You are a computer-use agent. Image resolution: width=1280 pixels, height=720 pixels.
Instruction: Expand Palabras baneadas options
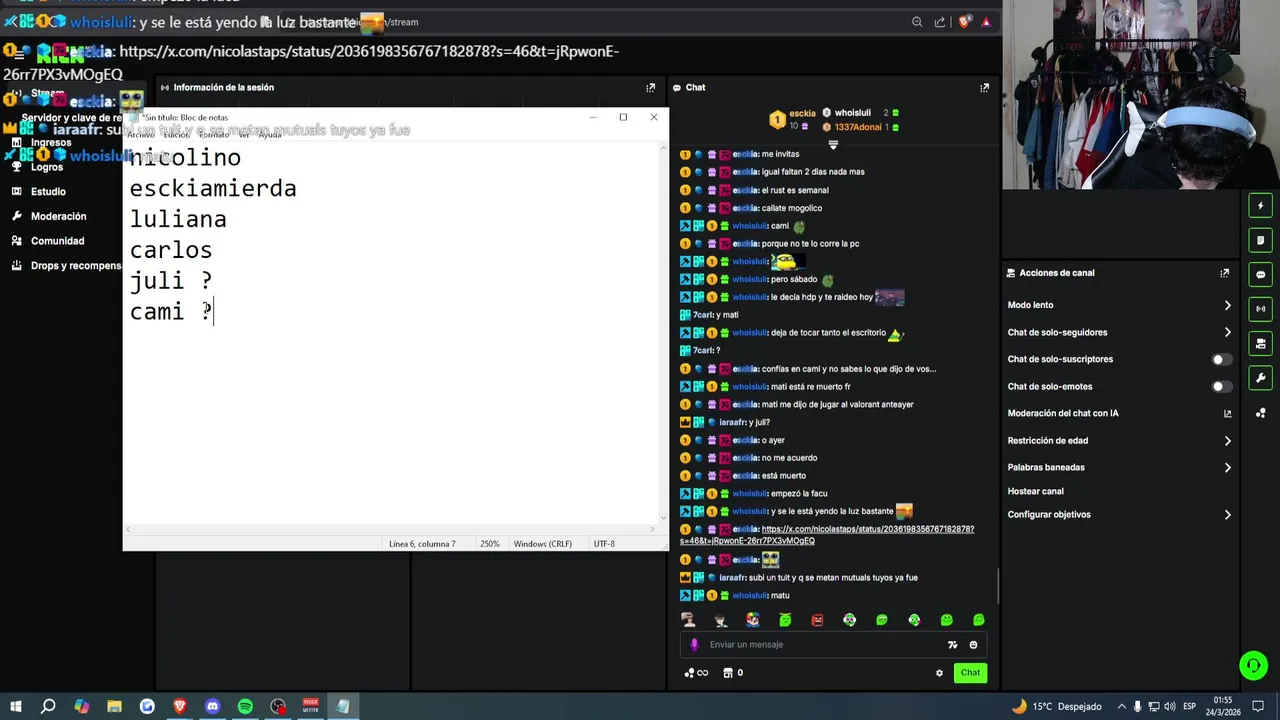(1227, 467)
